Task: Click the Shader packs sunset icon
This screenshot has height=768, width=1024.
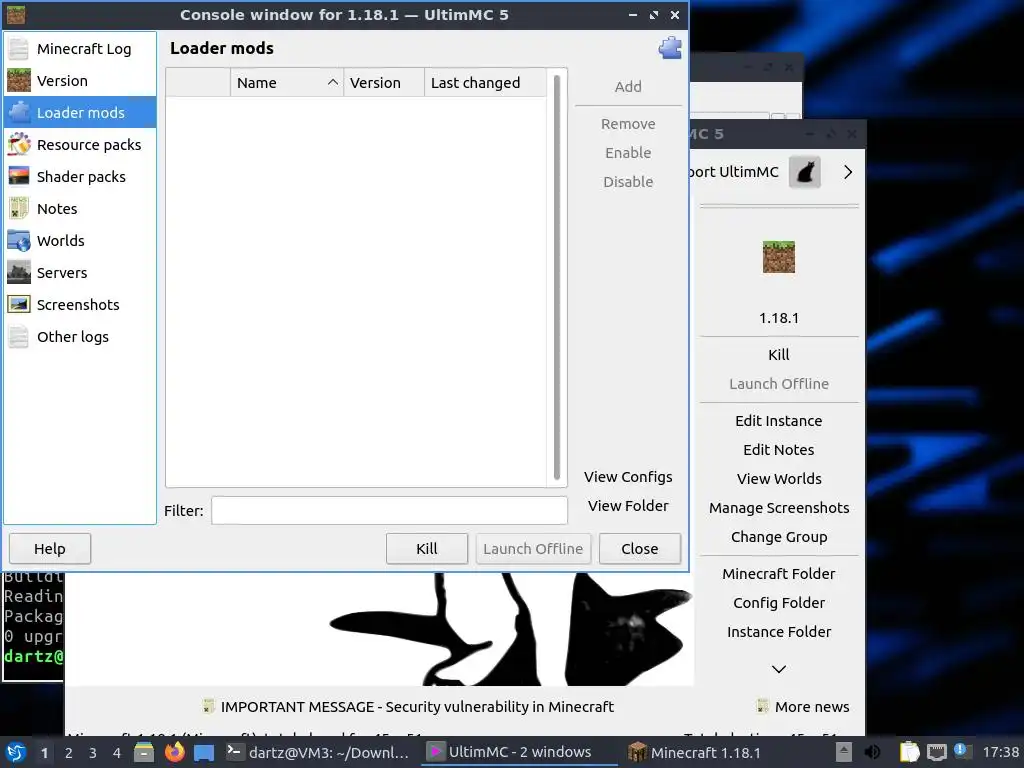Action: (x=19, y=177)
